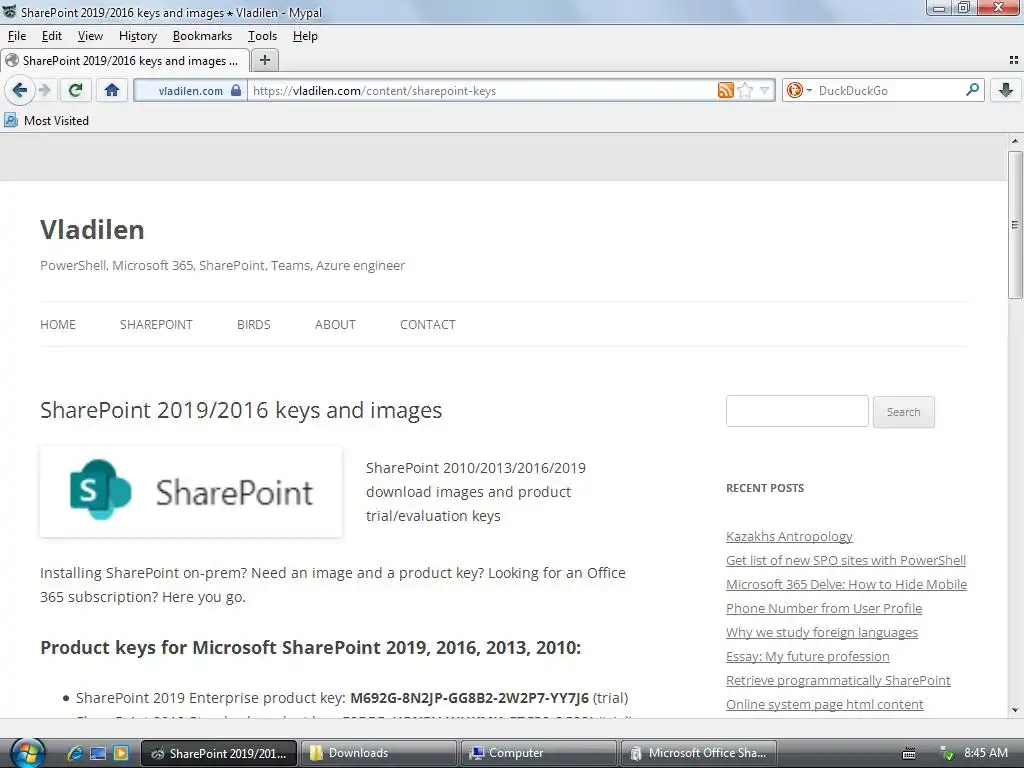Screen dimensions: 1024x768
Task: Click the search magnifier icon in search bar
Action: [x=972, y=89]
